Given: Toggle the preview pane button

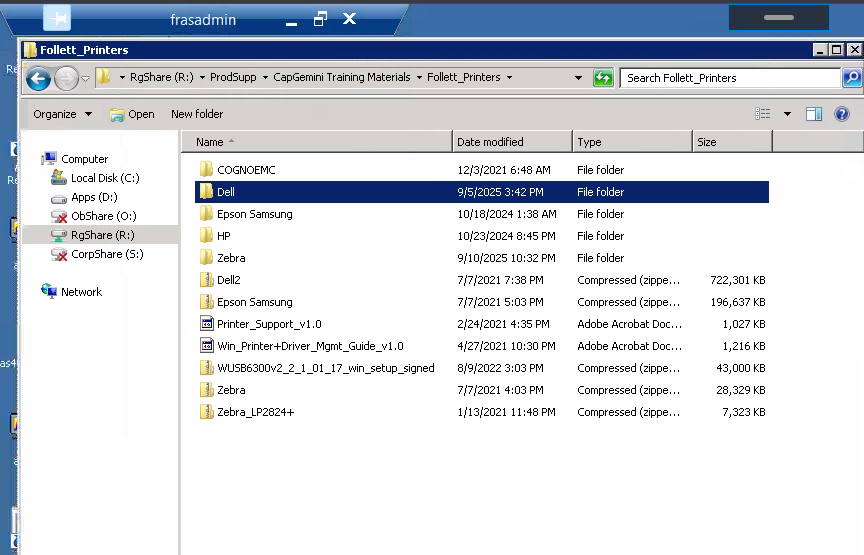Looking at the screenshot, I should pyautogui.click(x=814, y=114).
